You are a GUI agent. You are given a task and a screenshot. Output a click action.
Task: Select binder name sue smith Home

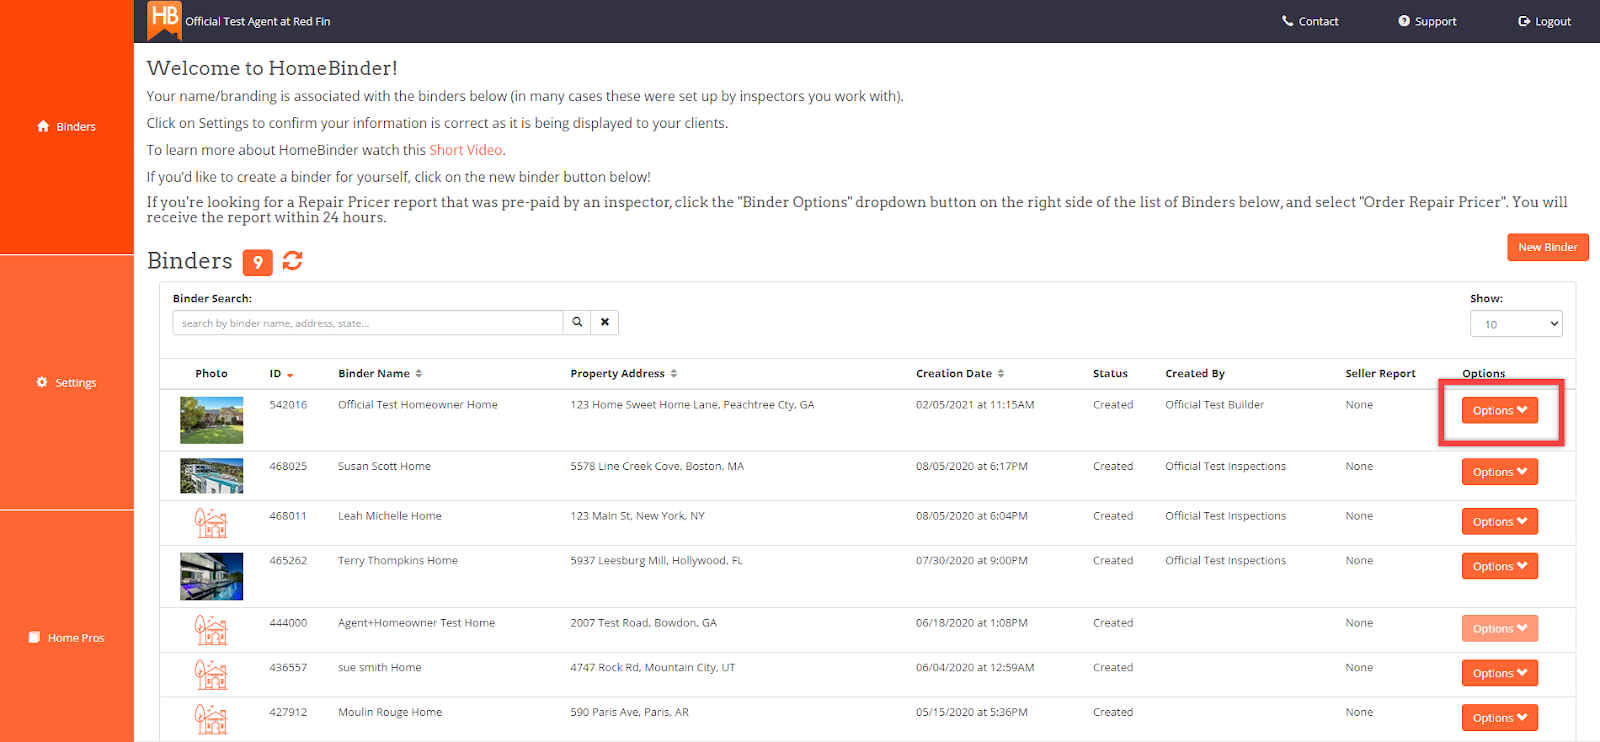380,668
